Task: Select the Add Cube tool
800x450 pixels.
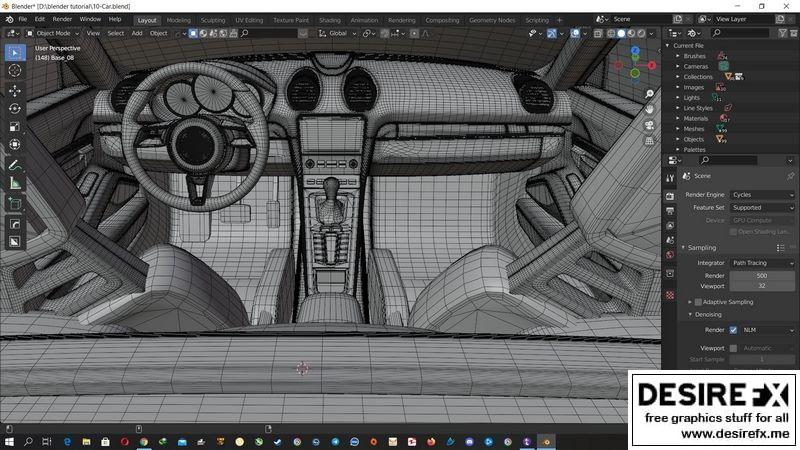Action: [15, 204]
